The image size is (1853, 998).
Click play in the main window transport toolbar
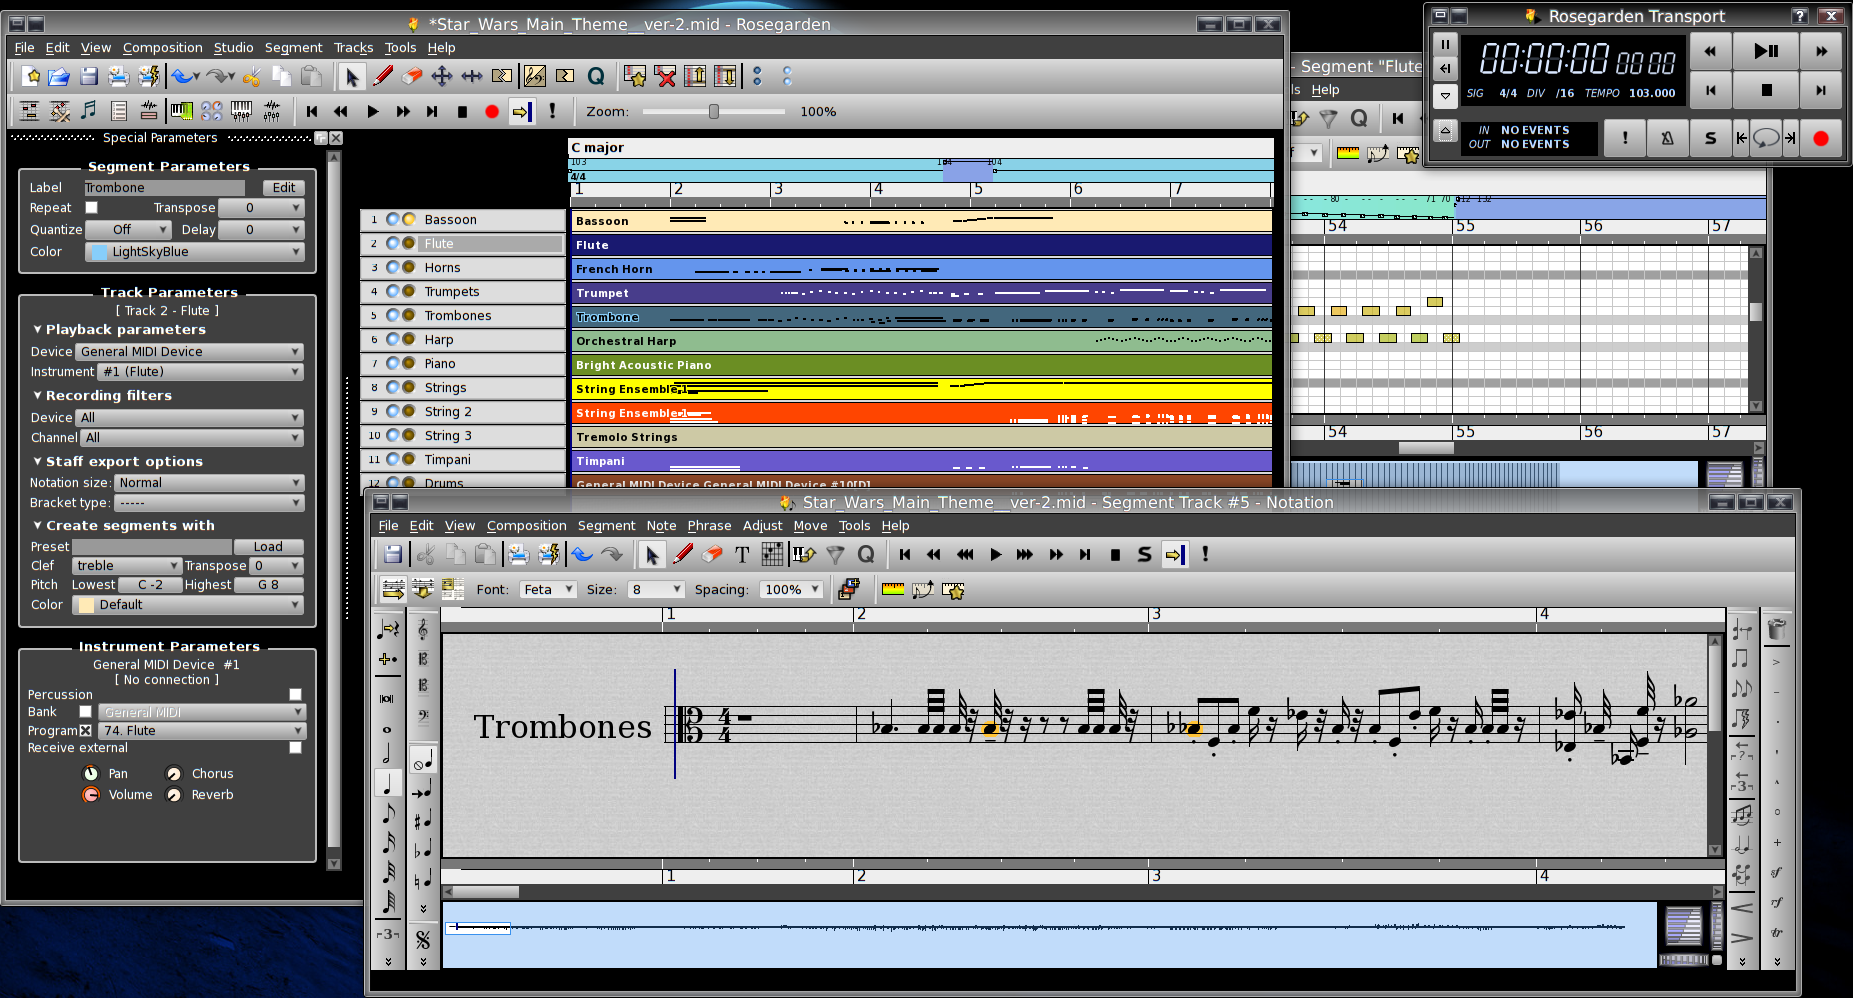point(373,112)
